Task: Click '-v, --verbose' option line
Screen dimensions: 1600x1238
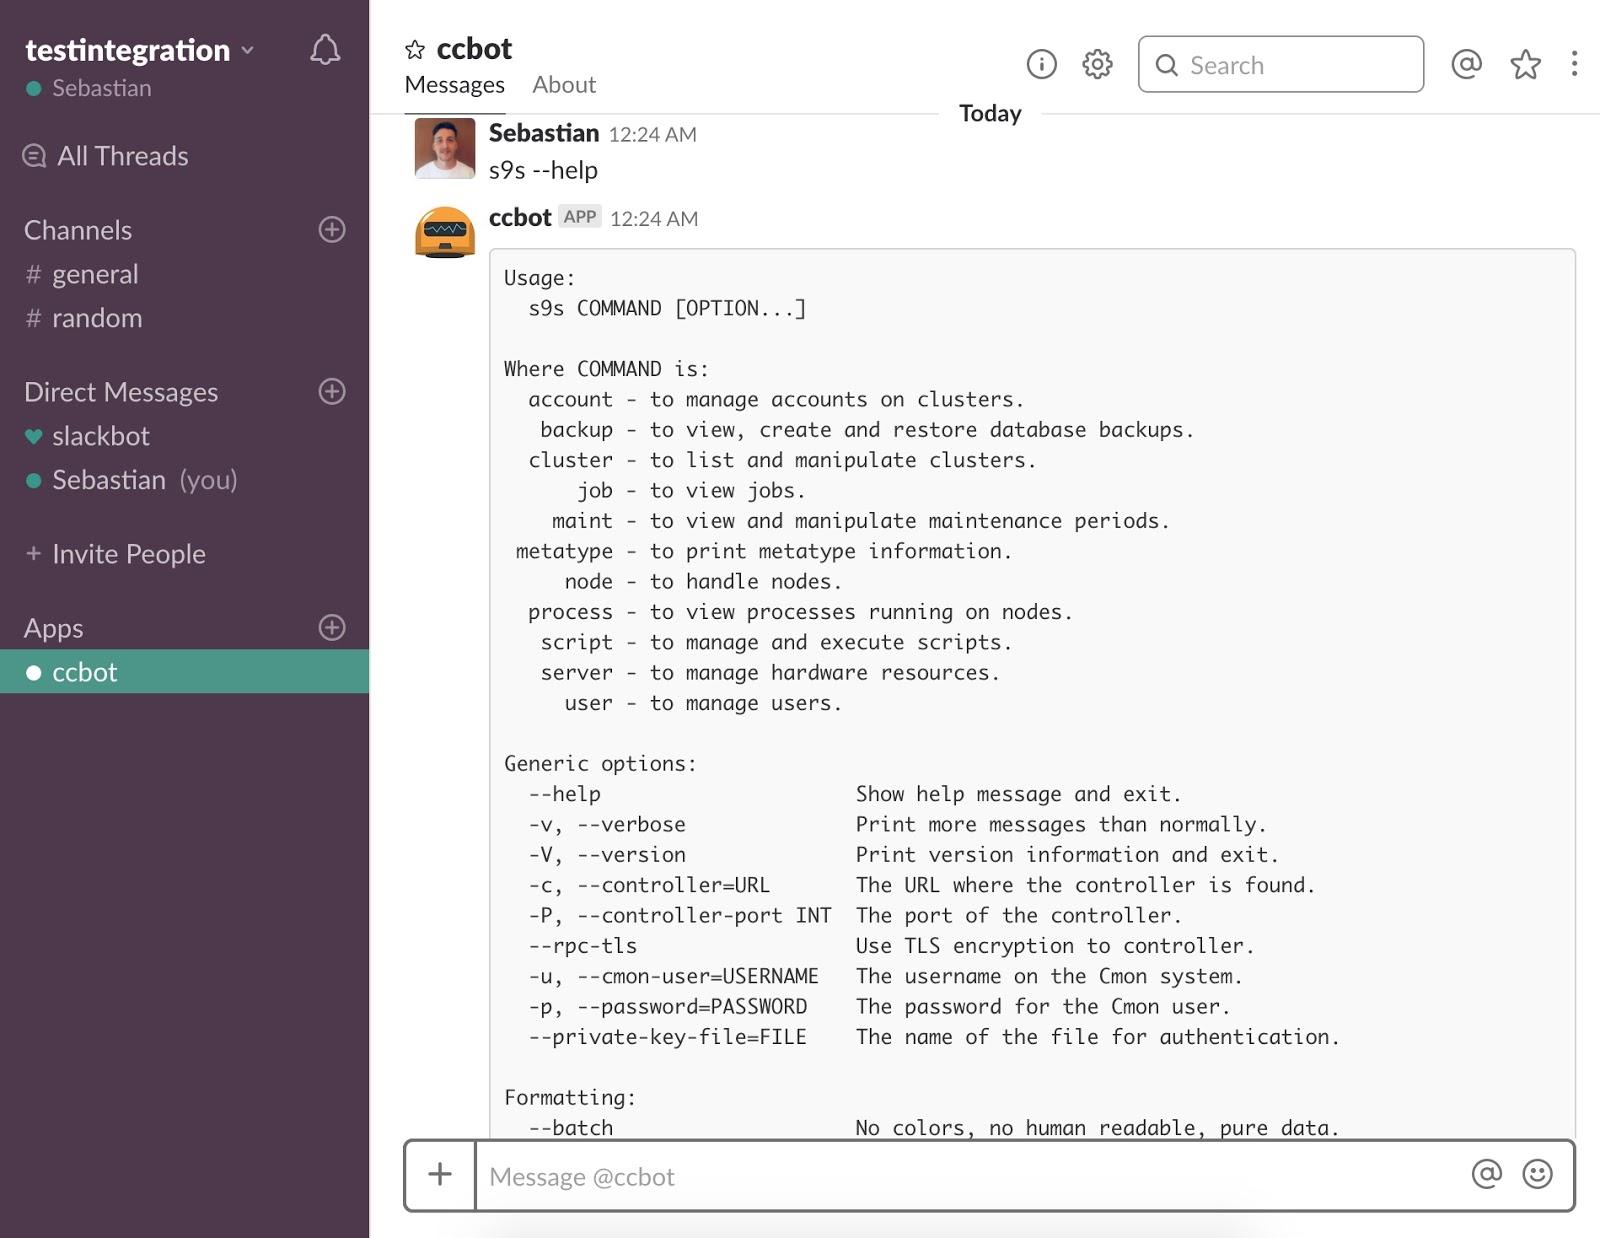Action: pyautogui.click(x=898, y=824)
